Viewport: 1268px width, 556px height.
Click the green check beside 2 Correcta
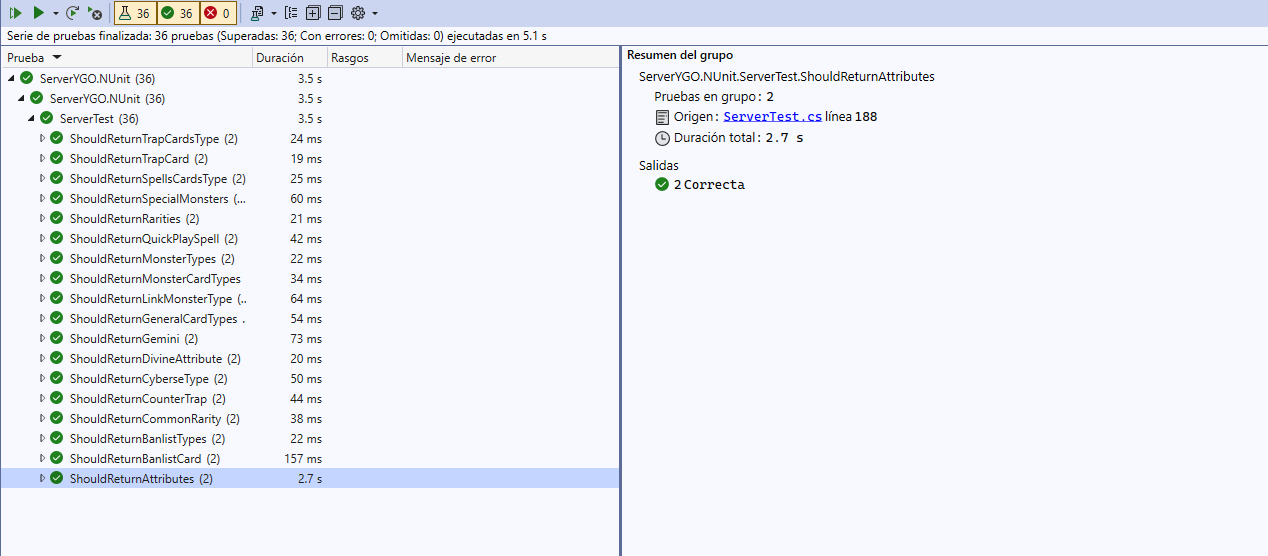click(x=662, y=184)
